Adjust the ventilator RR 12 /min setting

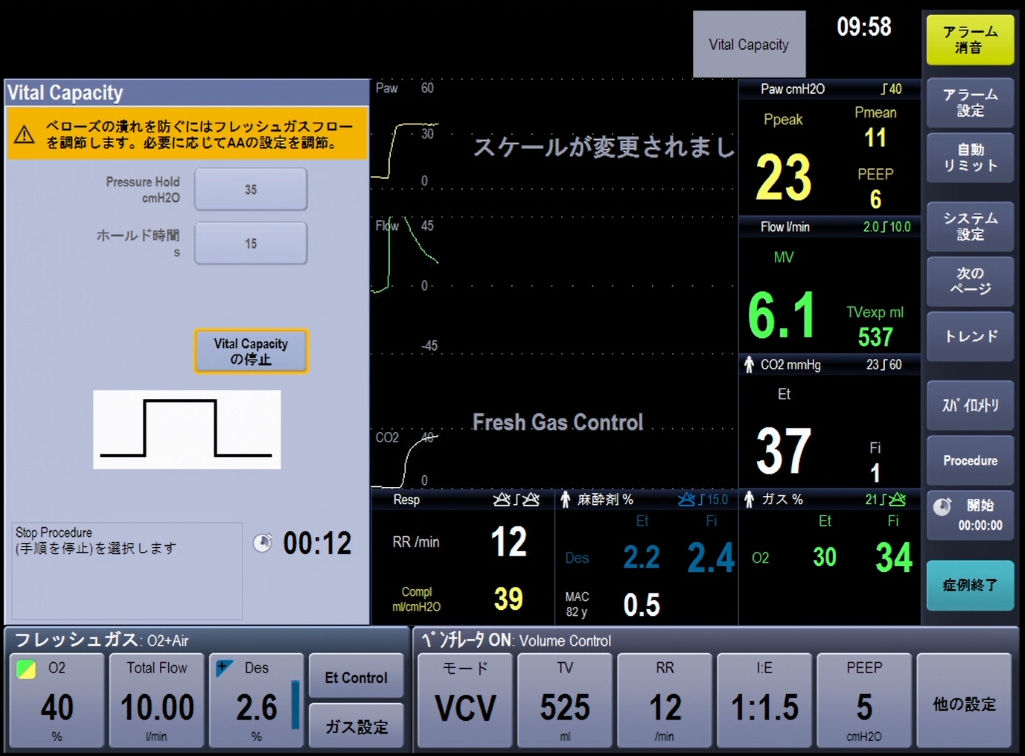[x=665, y=700]
